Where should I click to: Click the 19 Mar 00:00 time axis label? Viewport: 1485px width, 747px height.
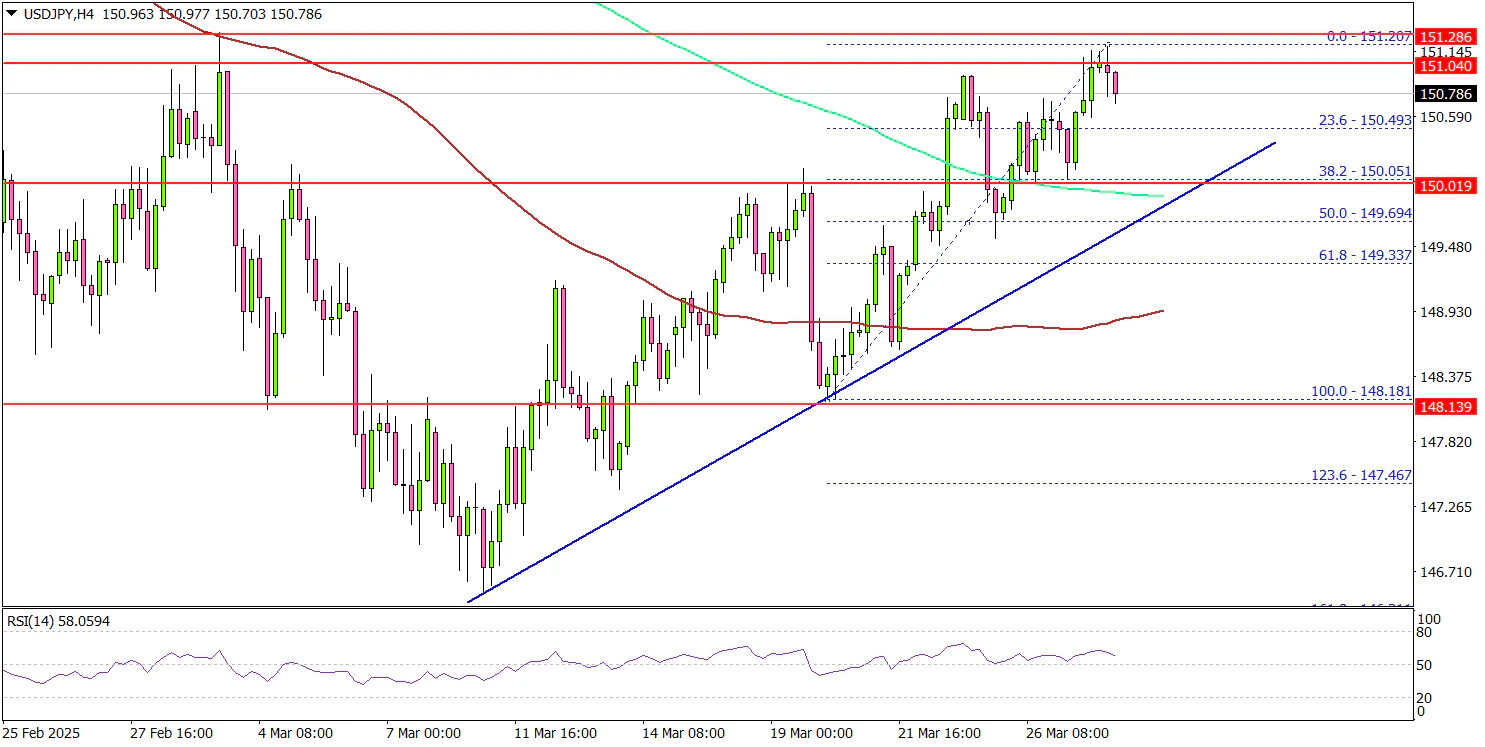pyautogui.click(x=810, y=733)
